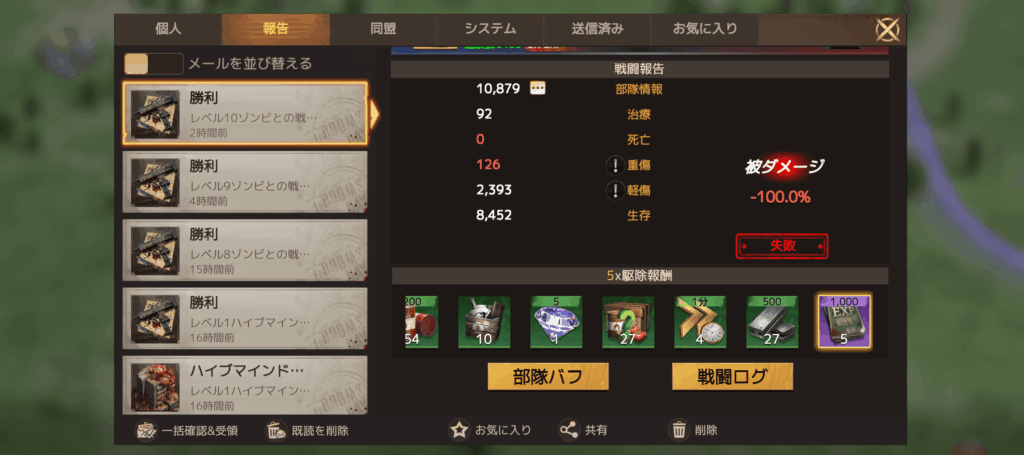Select the purple EXP book reward

pos(844,322)
